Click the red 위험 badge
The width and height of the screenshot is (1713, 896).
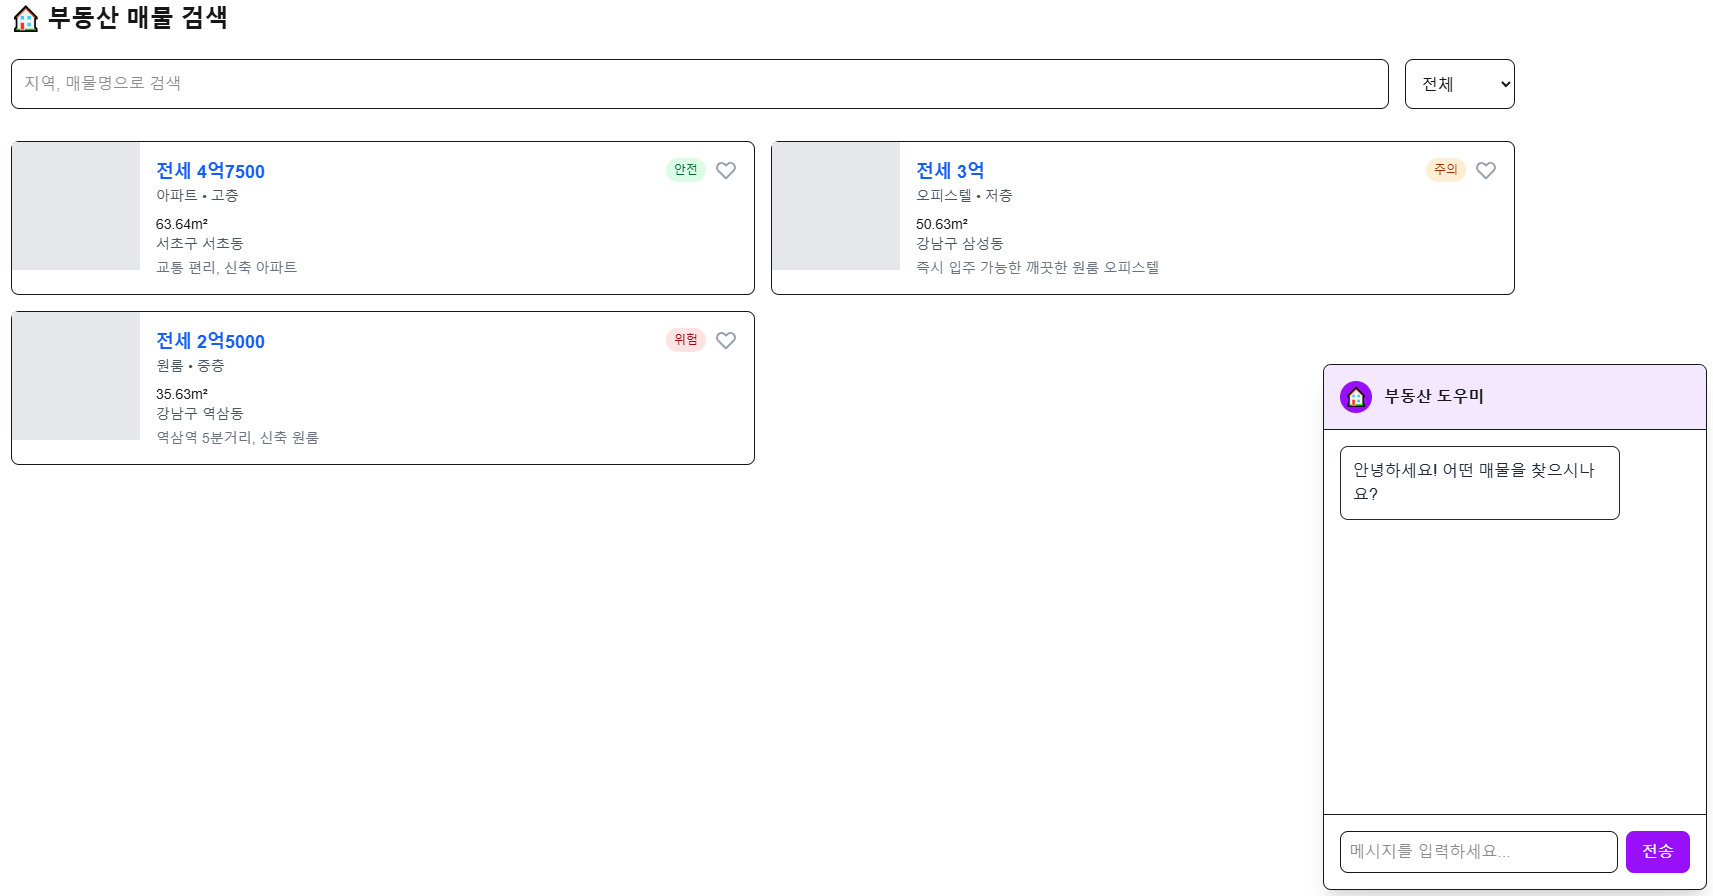click(686, 340)
